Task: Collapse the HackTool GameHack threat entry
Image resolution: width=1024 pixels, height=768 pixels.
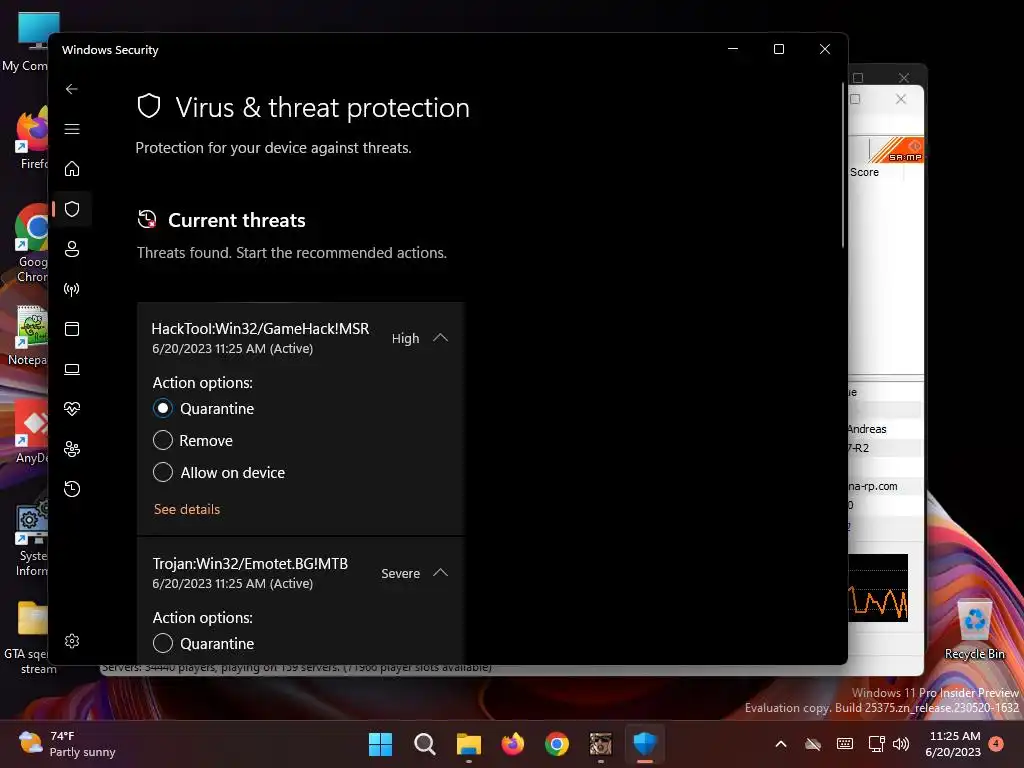Action: click(x=441, y=338)
